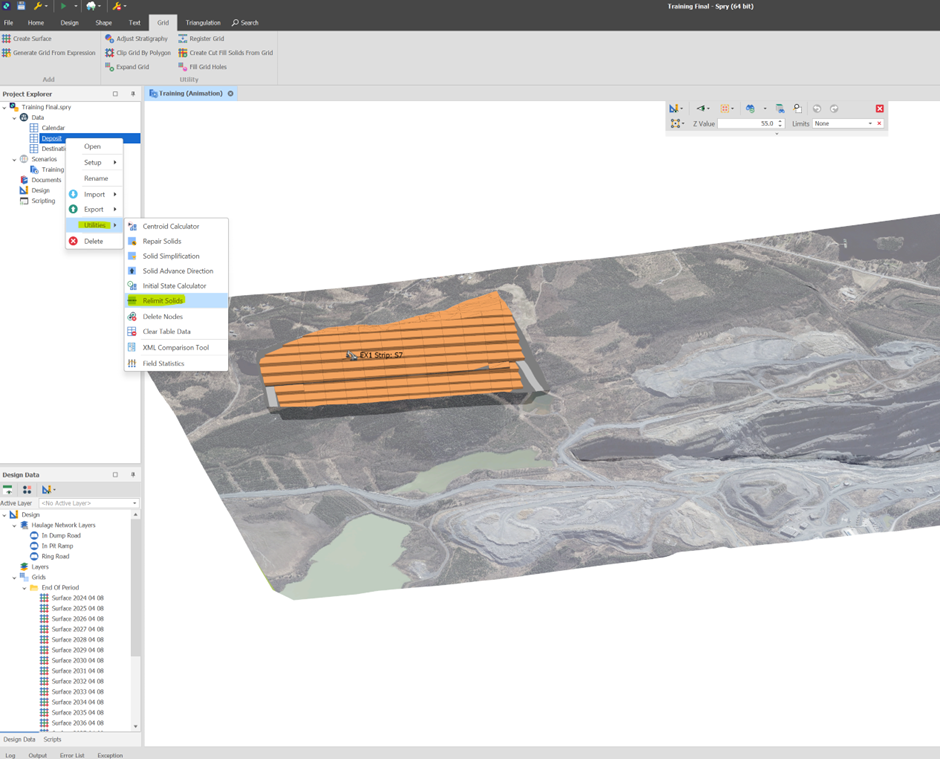Open the Active Layer dropdown

pyautogui.click(x=135, y=503)
